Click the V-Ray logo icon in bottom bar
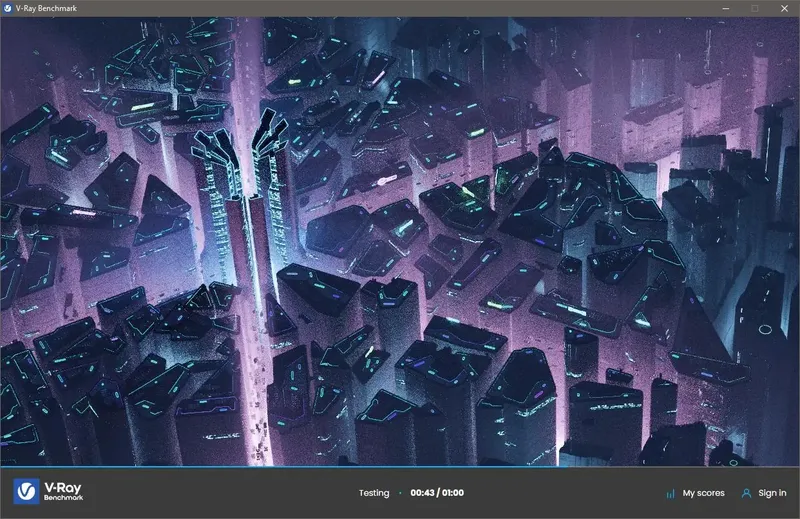This screenshot has height=519, width=800. 26,491
